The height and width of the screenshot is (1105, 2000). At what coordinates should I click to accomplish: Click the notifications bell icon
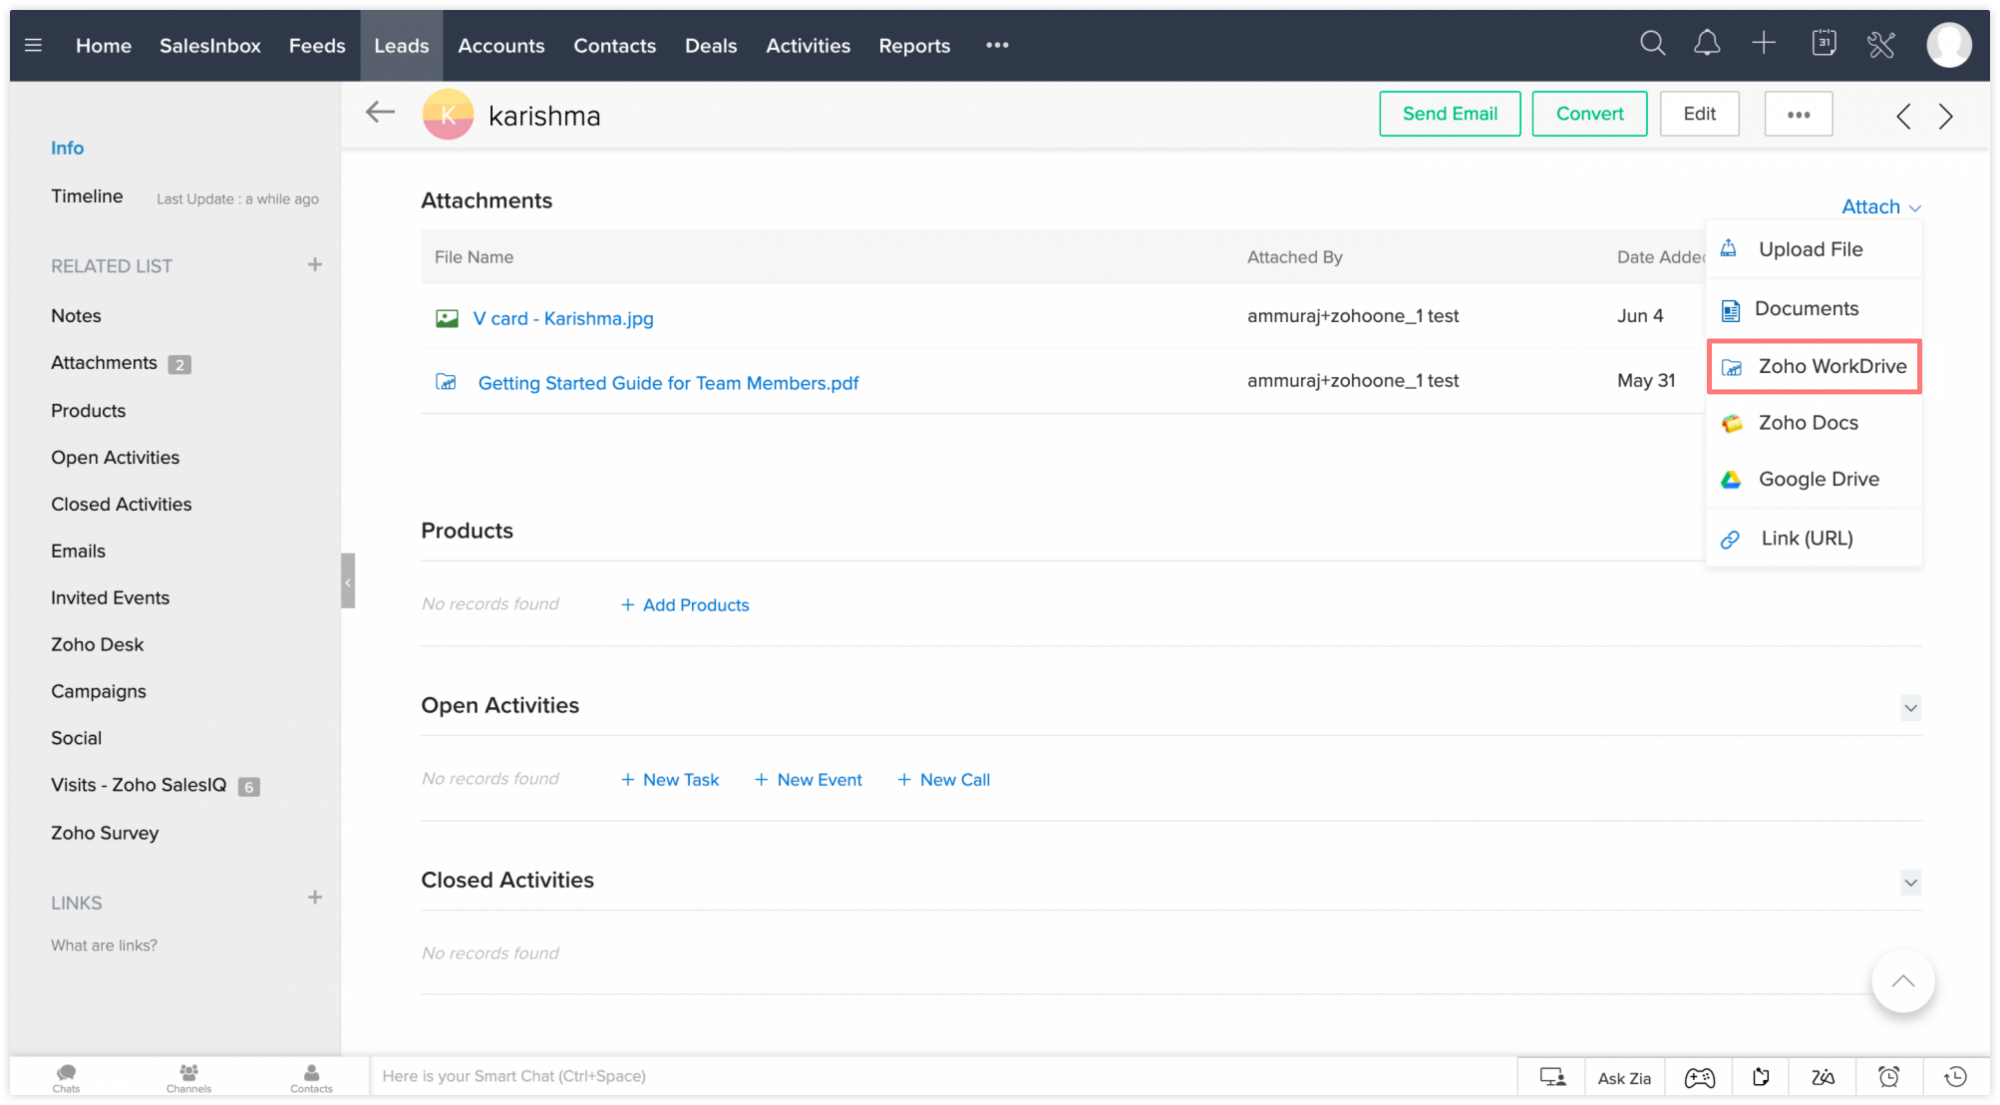(x=1707, y=43)
